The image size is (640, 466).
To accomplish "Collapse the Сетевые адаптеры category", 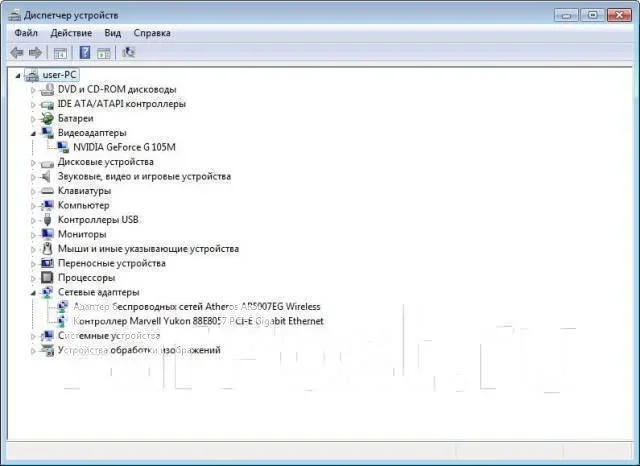I will tap(33, 293).
